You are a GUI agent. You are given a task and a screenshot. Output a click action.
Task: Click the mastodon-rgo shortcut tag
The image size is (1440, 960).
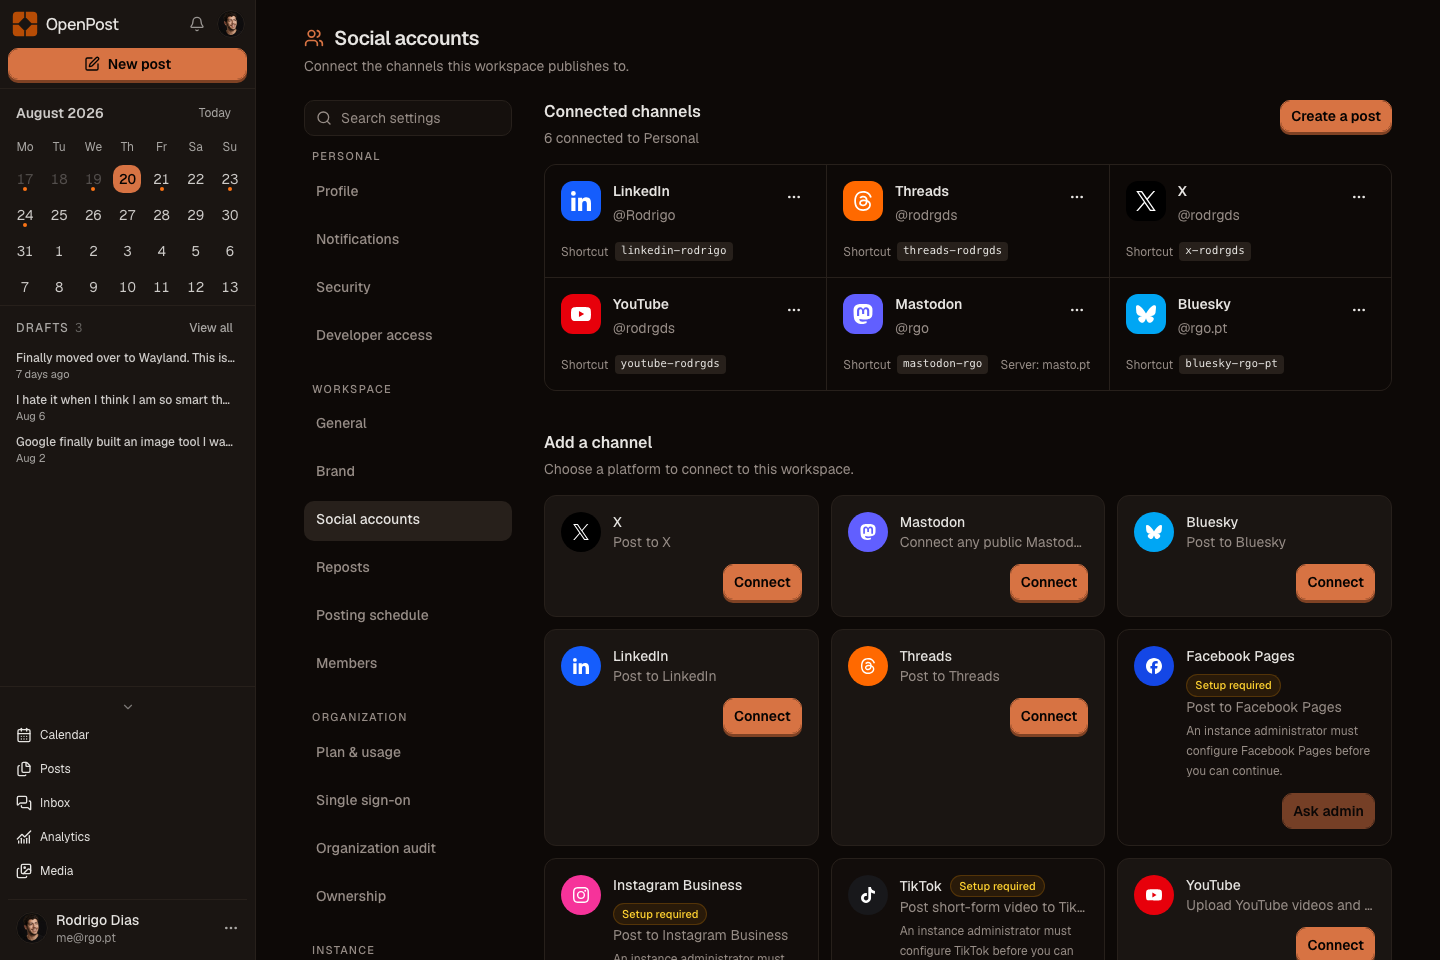[942, 364]
